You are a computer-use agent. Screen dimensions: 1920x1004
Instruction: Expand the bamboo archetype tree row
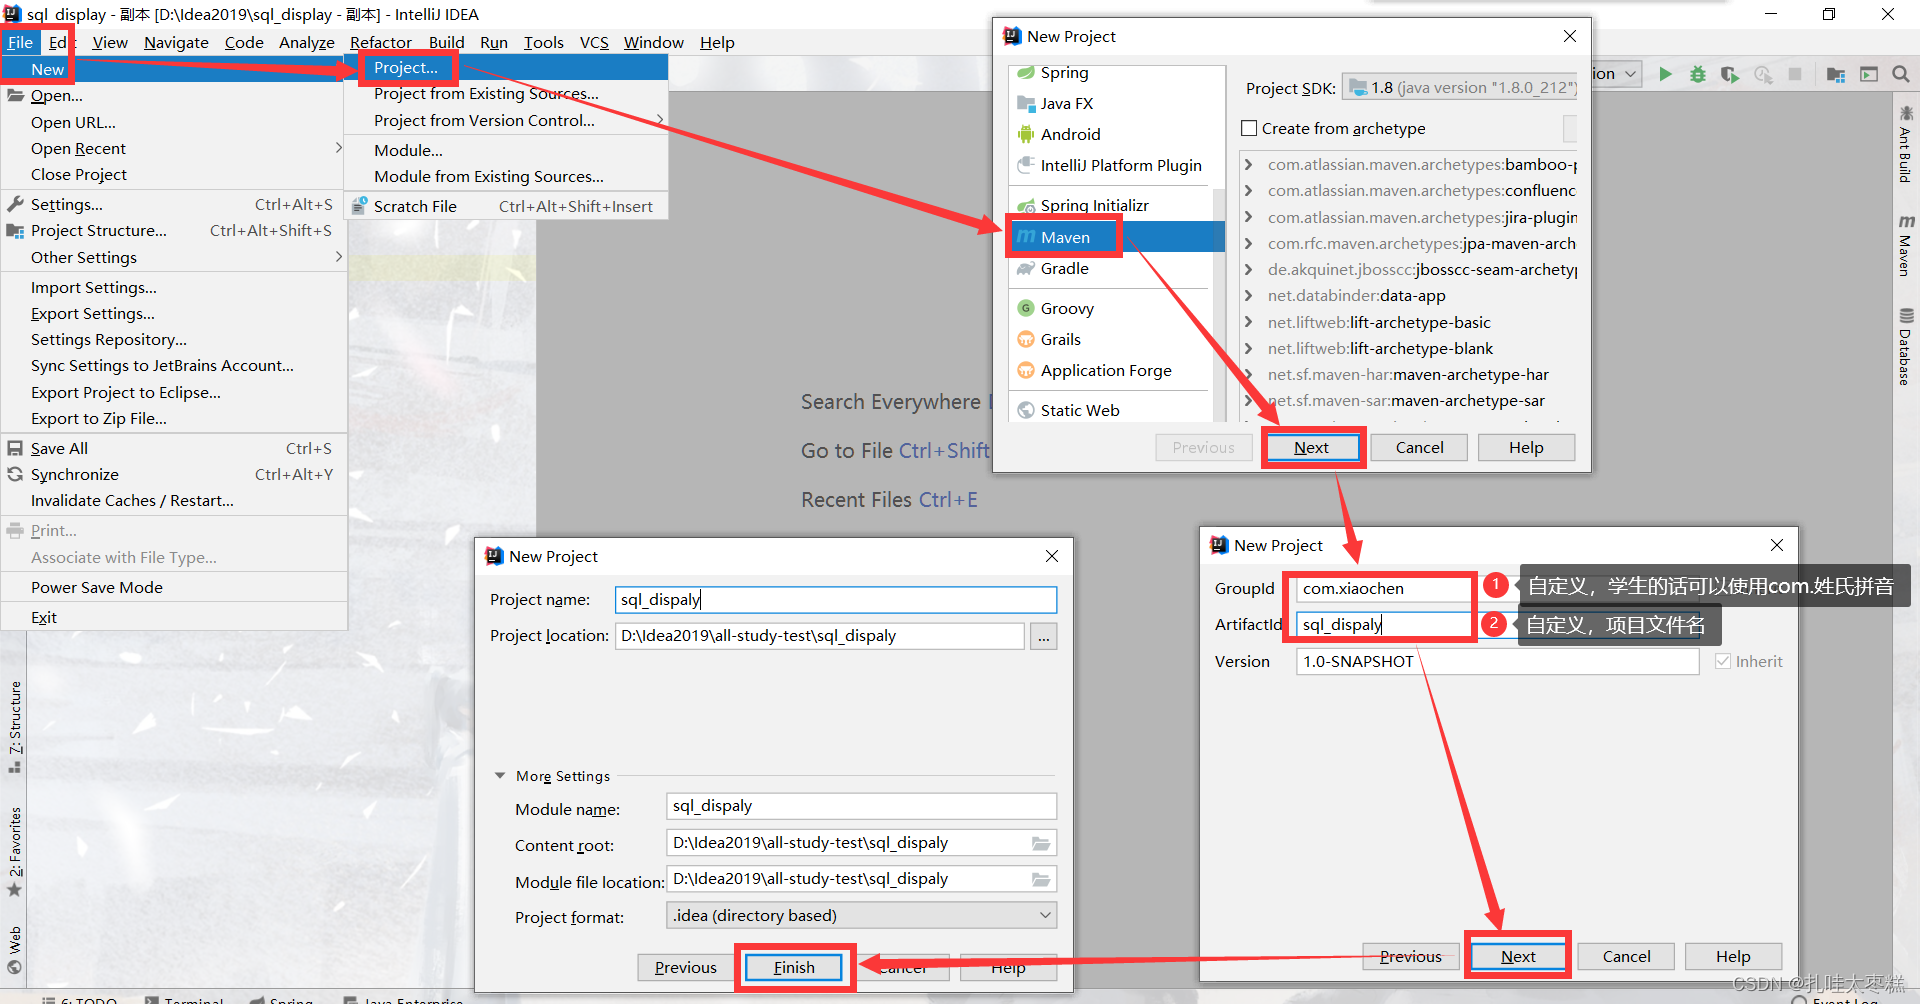point(1248,165)
